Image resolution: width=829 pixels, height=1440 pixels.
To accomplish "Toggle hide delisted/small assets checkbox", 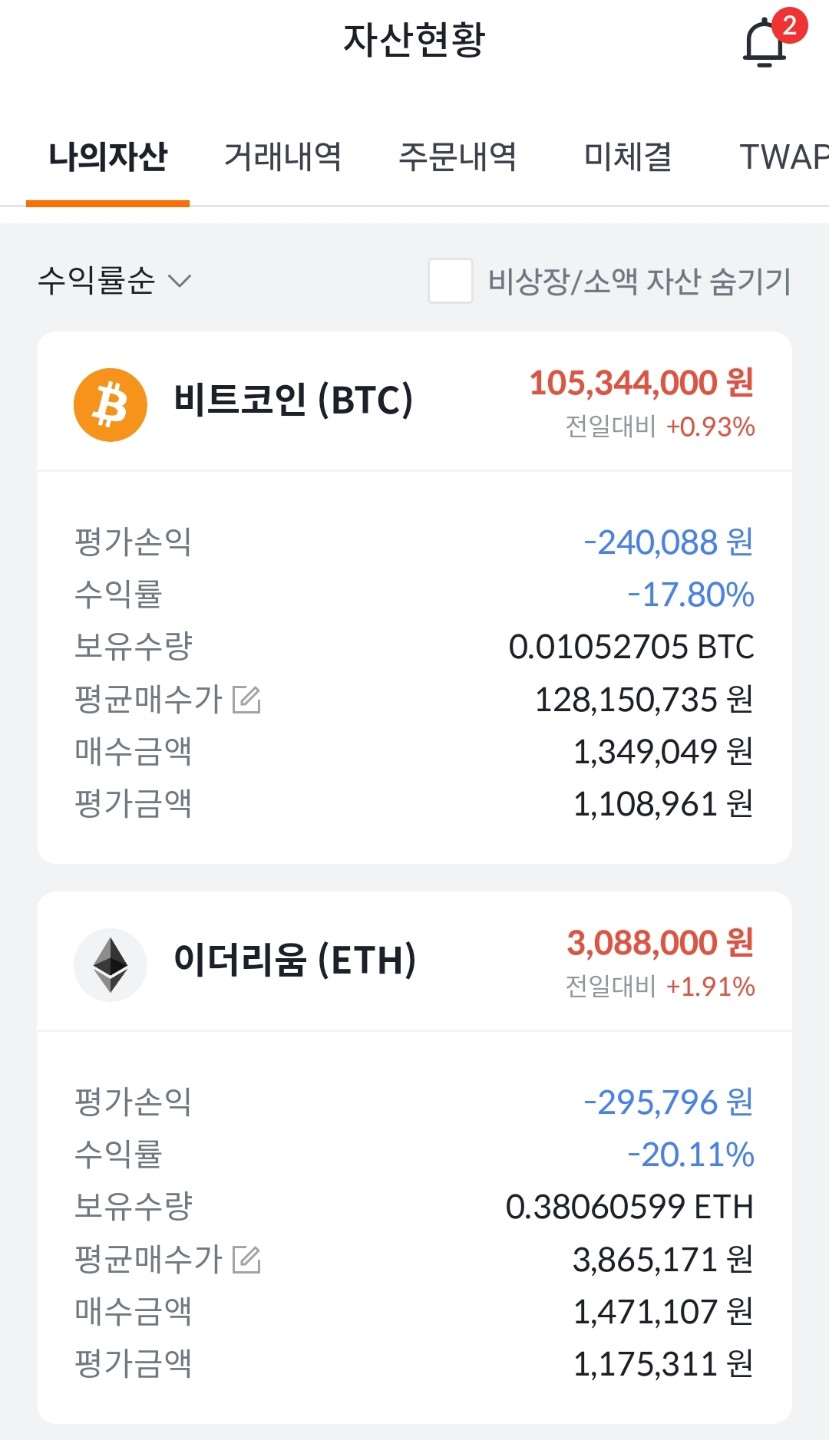I will click(450, 281).
